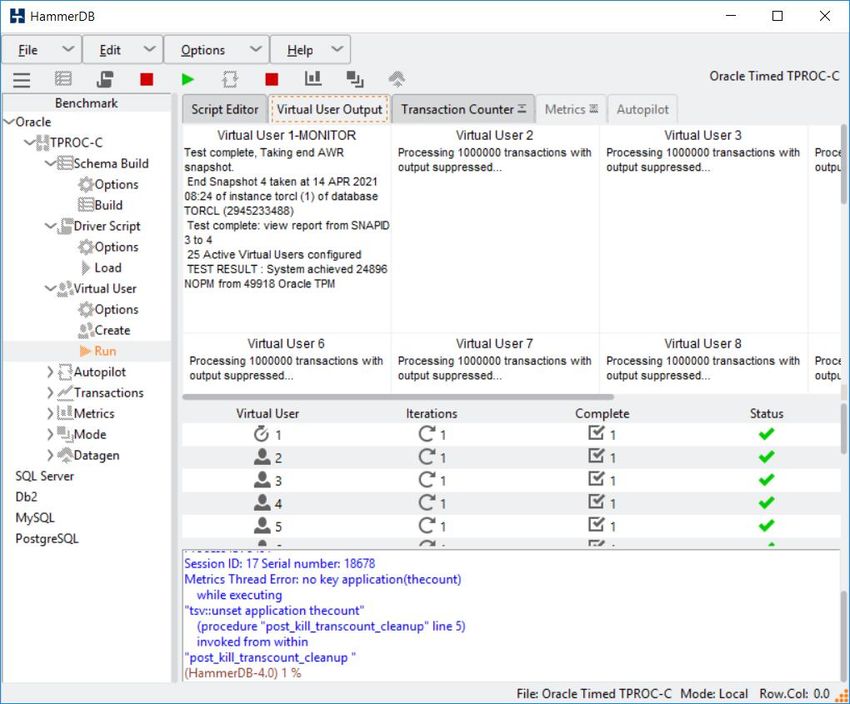Image resolution: width=850 pixels, height=704 pixels.
Task: Click complete checkbox icon in row 2
Action: 596,456
